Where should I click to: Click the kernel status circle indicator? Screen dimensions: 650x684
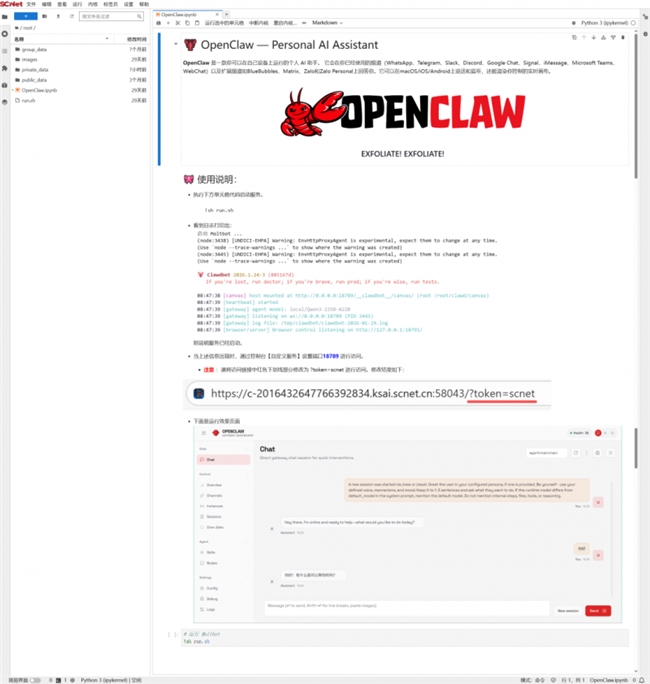[x=633, y=23]
